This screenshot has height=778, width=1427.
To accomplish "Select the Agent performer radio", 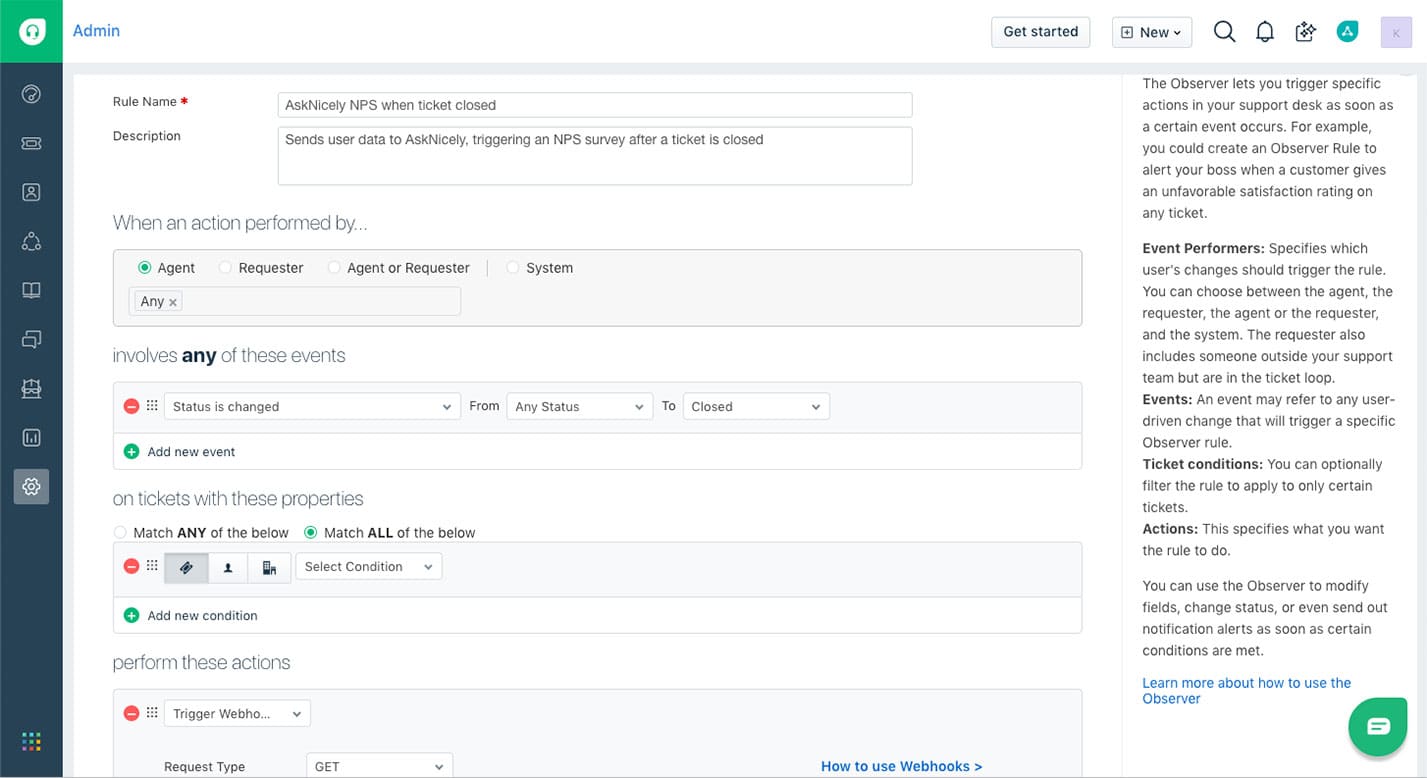I will pos(145,268).
